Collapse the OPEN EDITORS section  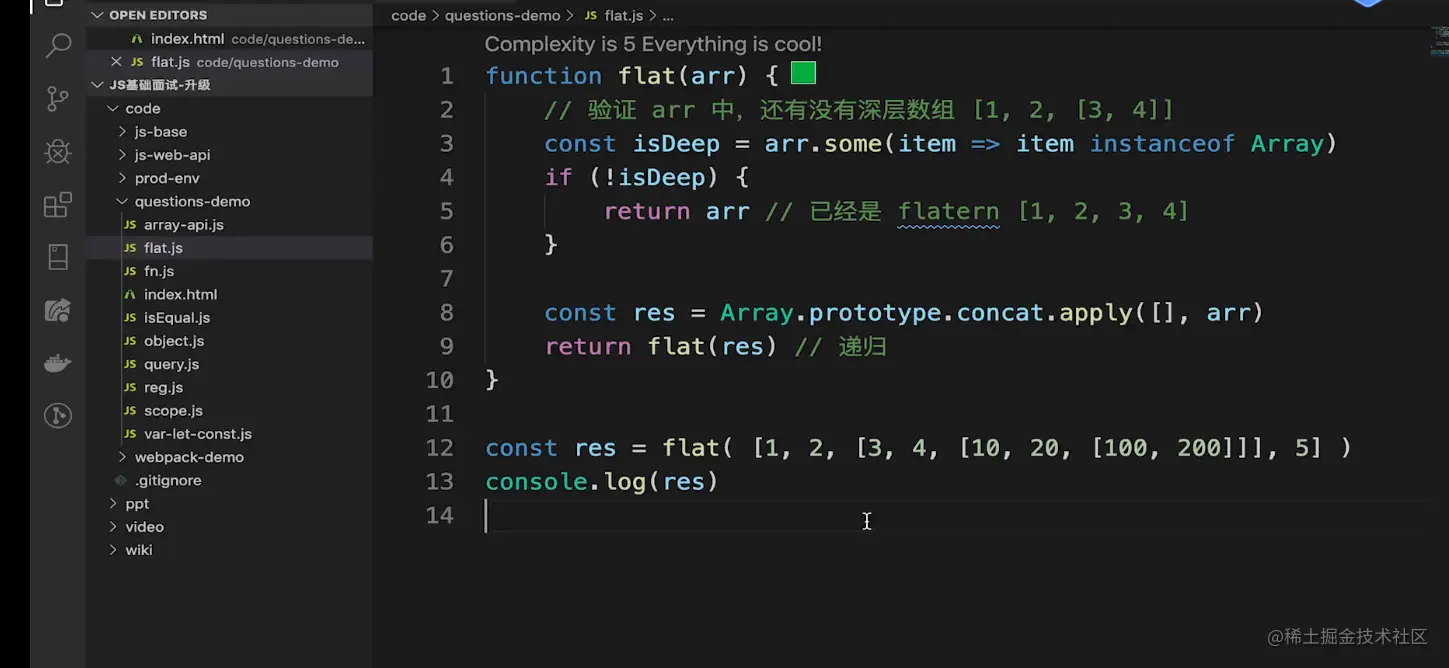pos(98,15)
